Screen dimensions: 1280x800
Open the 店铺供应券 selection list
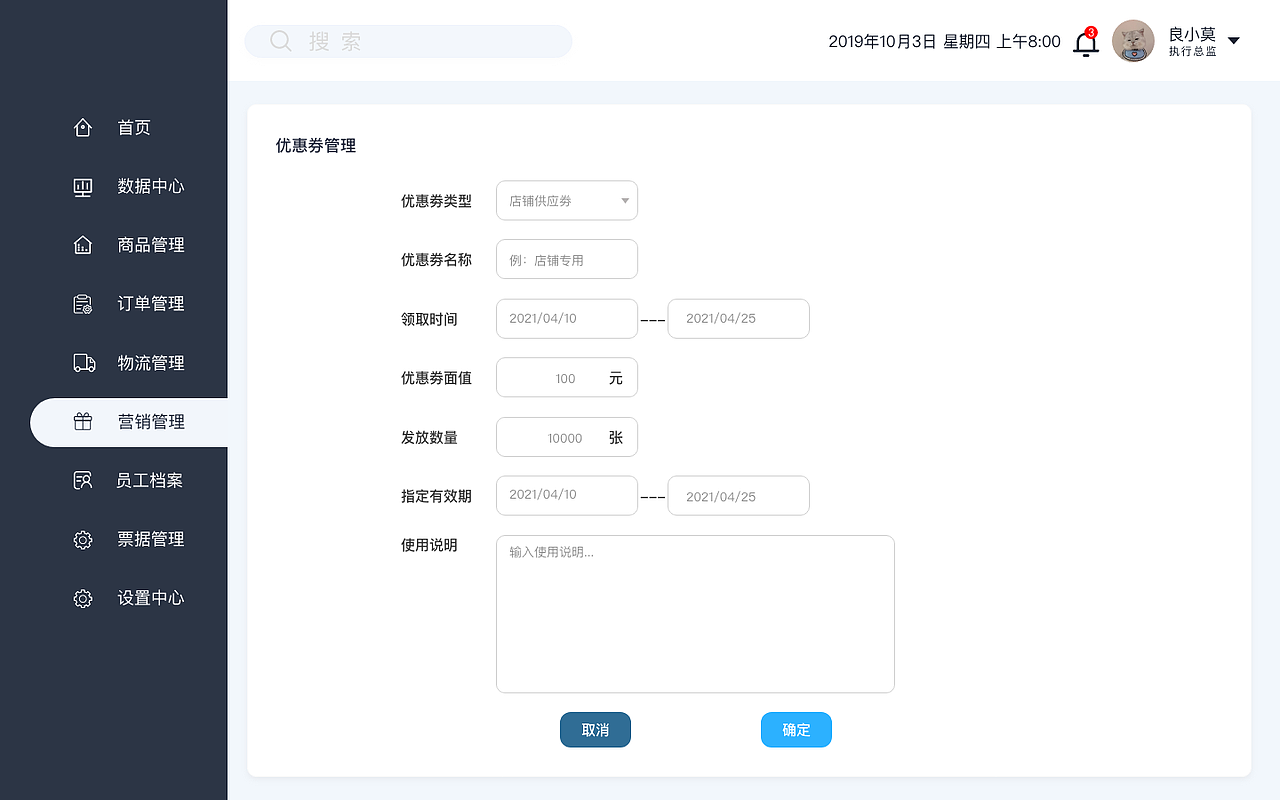pyautogui.click(x=566, y=200)
